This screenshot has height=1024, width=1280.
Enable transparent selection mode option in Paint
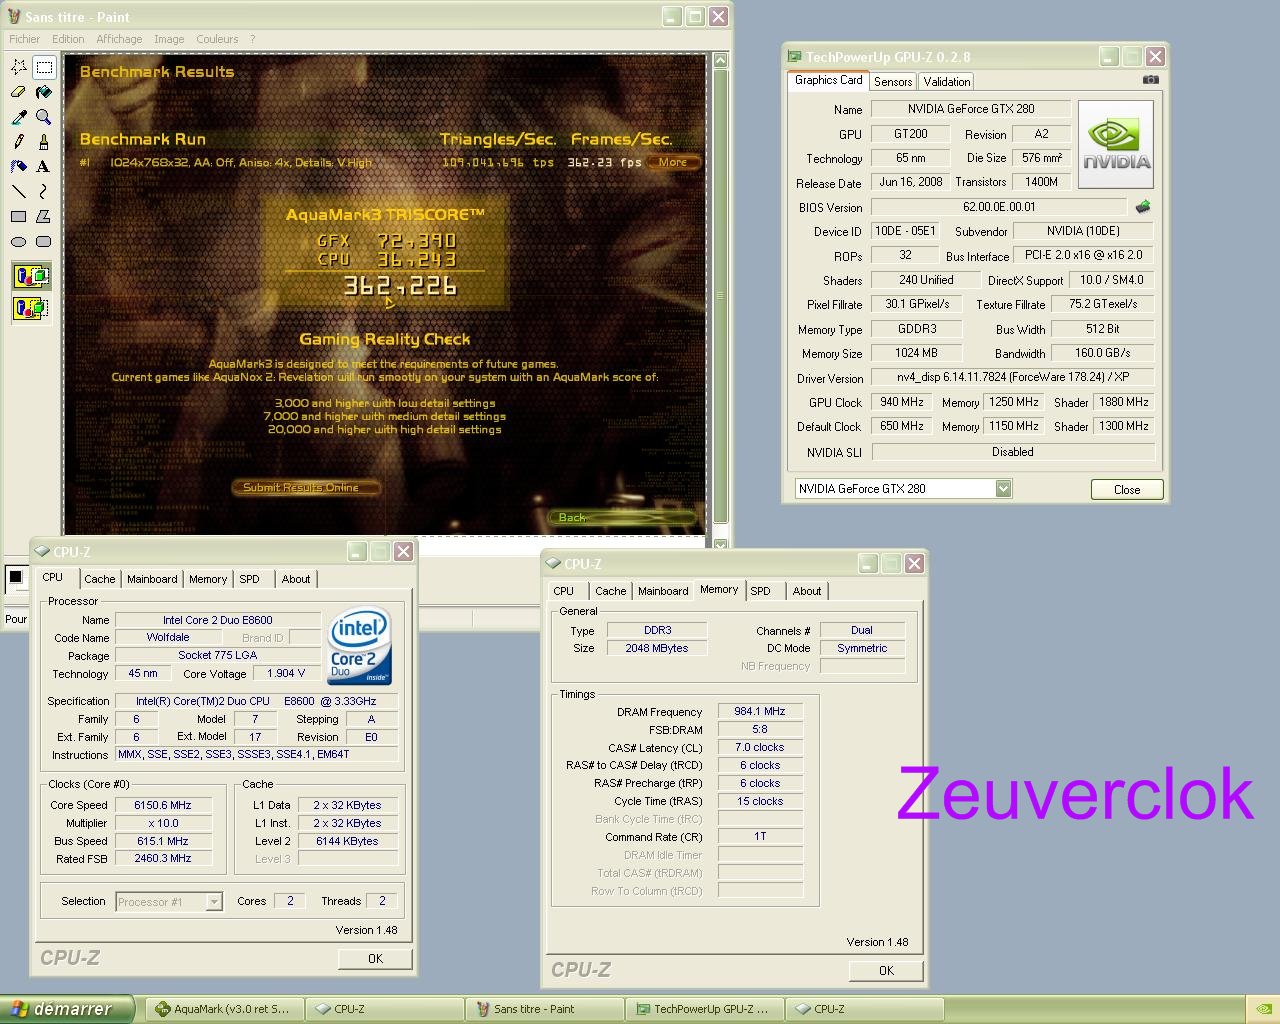pyautogui.click(x=31, y=307)
